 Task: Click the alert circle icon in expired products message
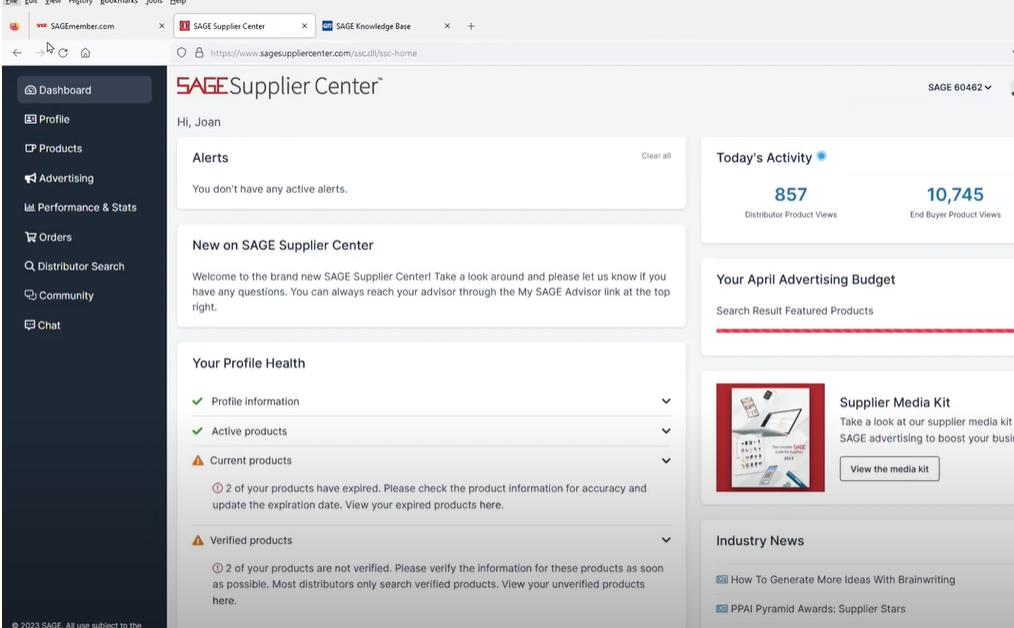(x=218, y=488)
